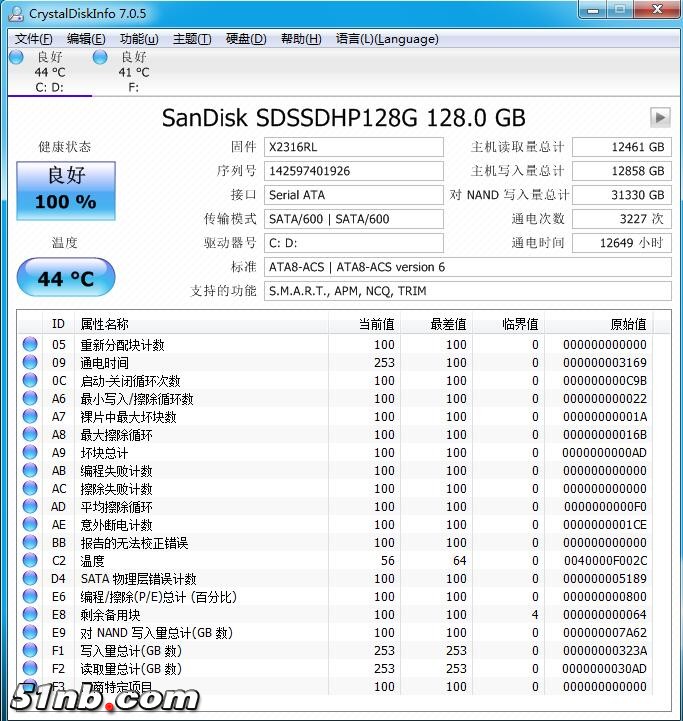Click status orb of row E6 编程/擦除(P/E)总计

click(30, 596)
